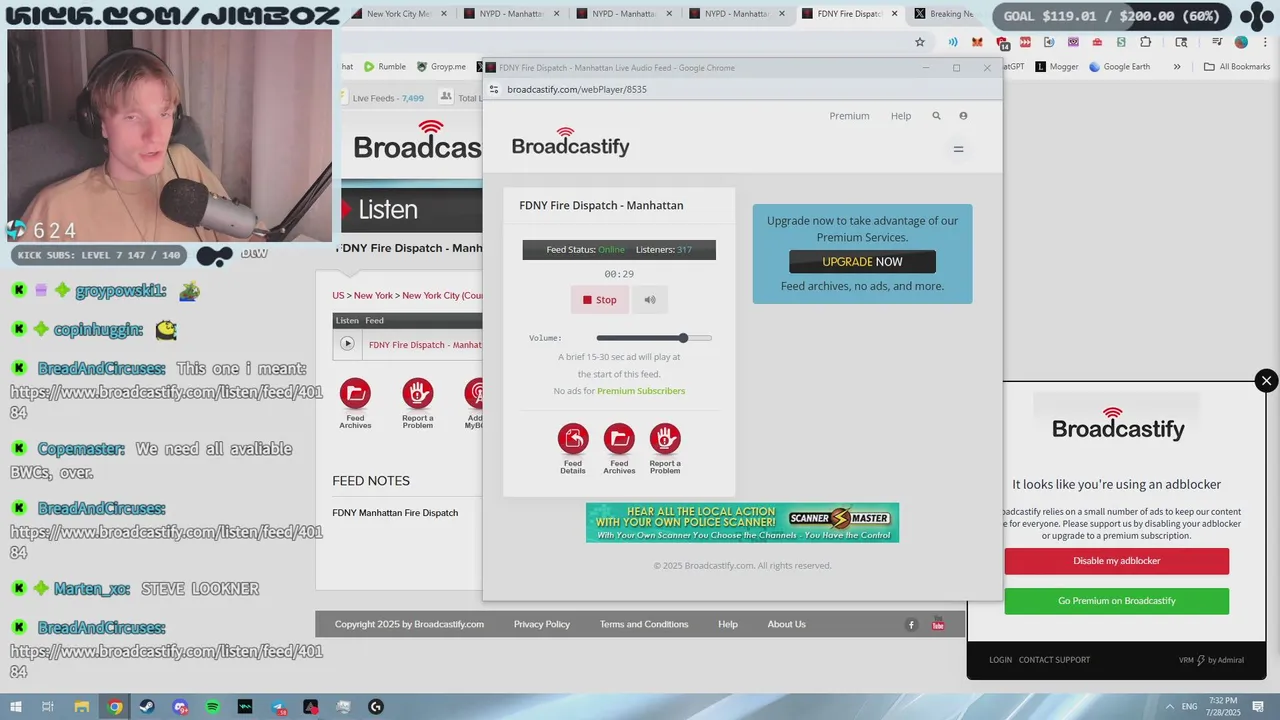Open the hamburger menu in web player
Image resolution: width=1280 pixels, height=720 pixels.
pos(958,149)
